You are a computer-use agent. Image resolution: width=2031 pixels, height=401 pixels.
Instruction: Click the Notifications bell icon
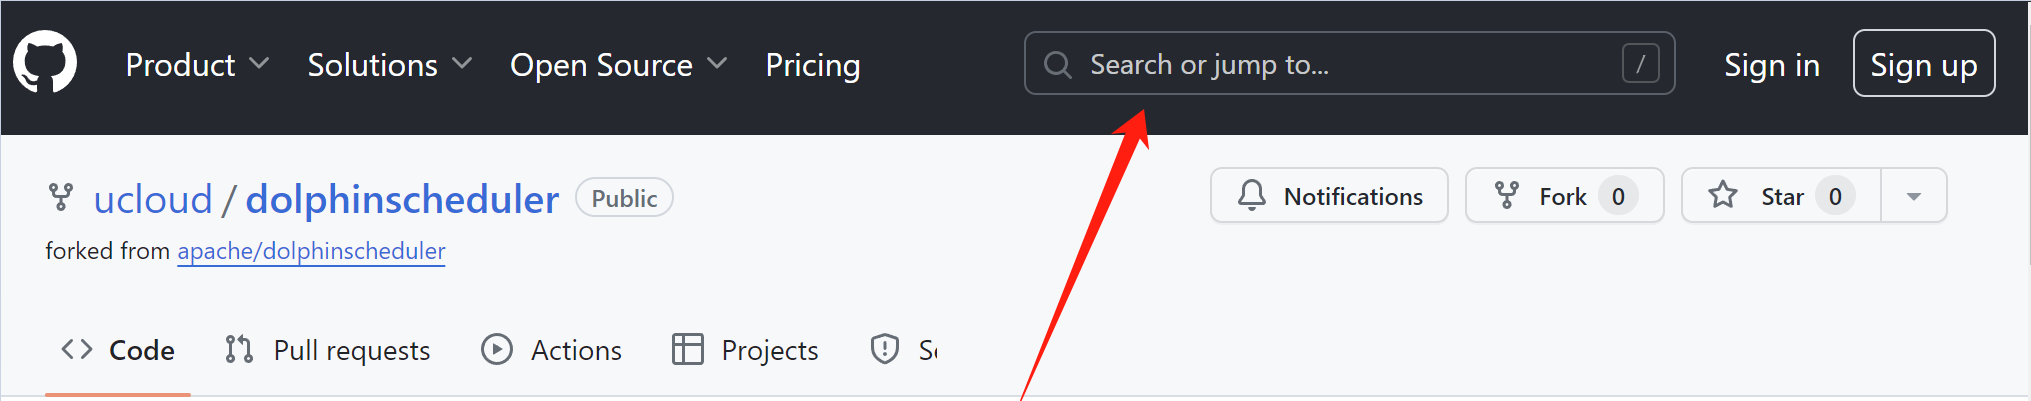[x=1252, y=195]
